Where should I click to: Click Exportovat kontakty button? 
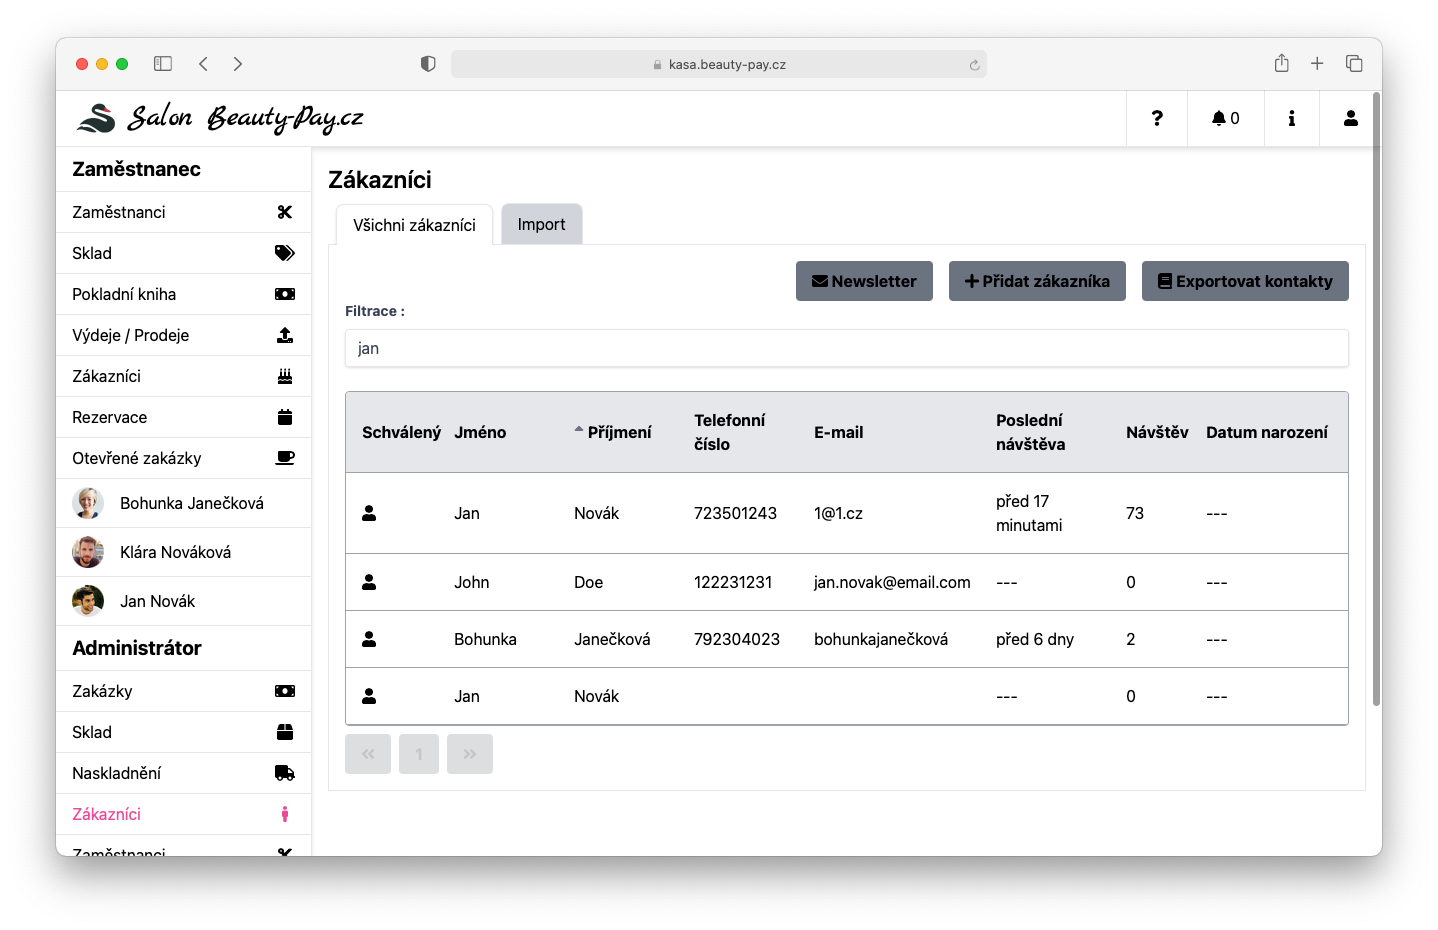(x=1245, y=281)
